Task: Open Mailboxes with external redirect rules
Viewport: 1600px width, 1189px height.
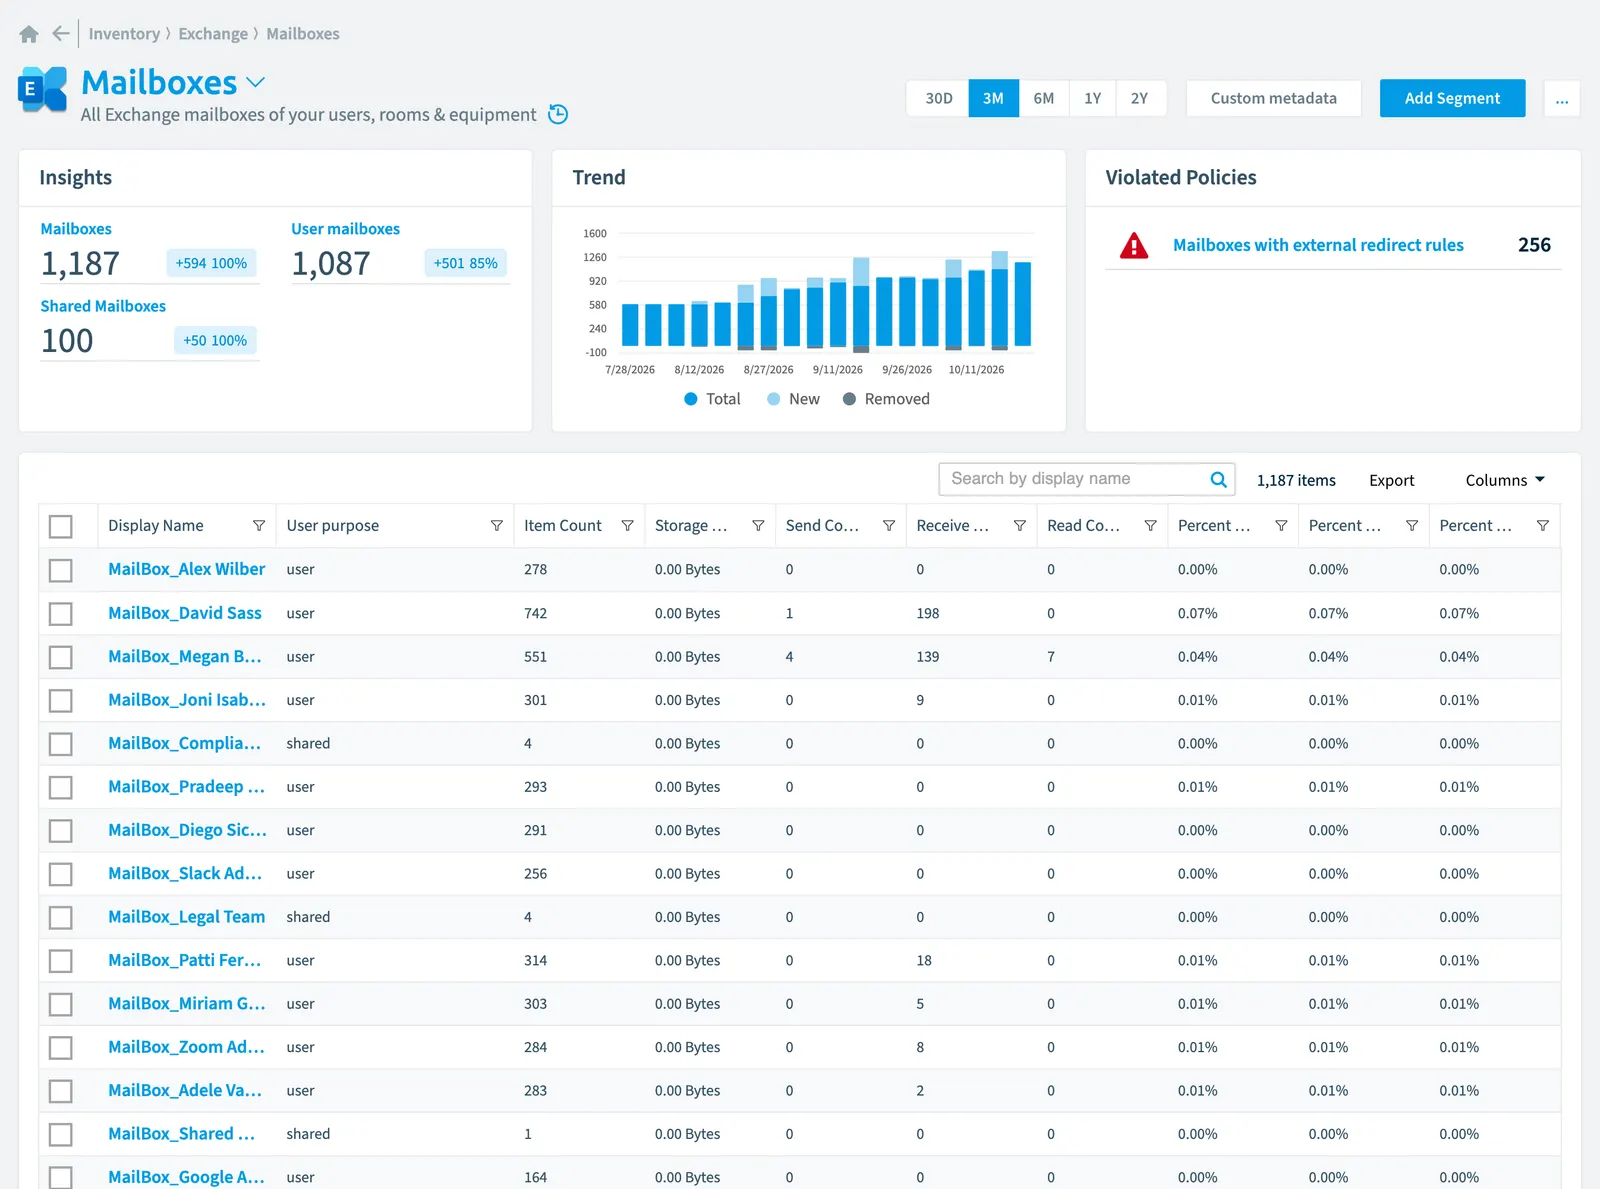Action: click(x=1318, y=245)
